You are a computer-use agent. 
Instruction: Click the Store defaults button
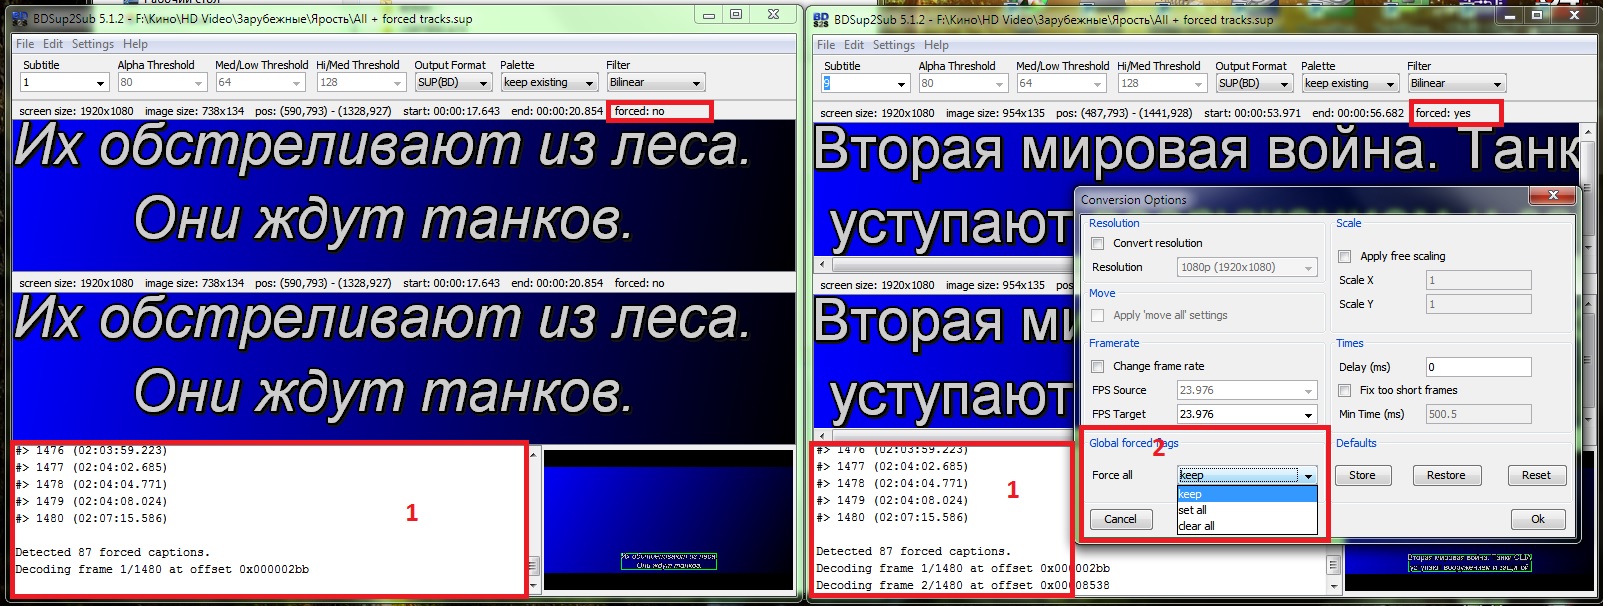coord(1362,475)
